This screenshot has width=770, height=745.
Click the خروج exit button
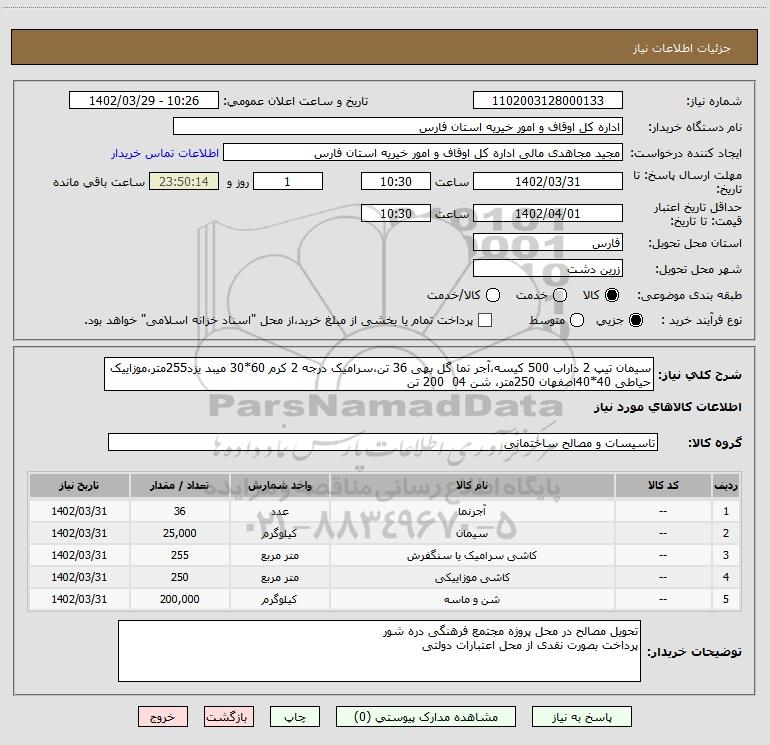(x=163, y=717)
